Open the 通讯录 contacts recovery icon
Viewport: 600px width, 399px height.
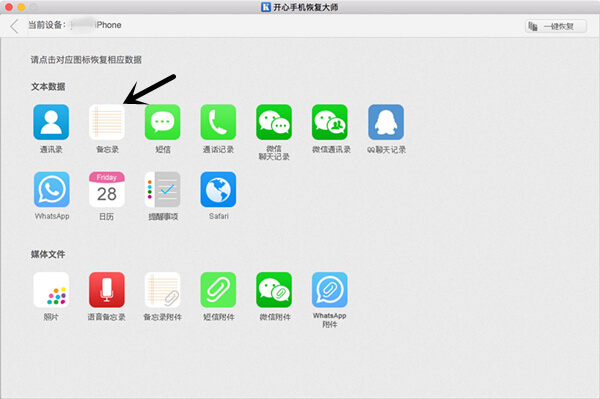[51, 122]
